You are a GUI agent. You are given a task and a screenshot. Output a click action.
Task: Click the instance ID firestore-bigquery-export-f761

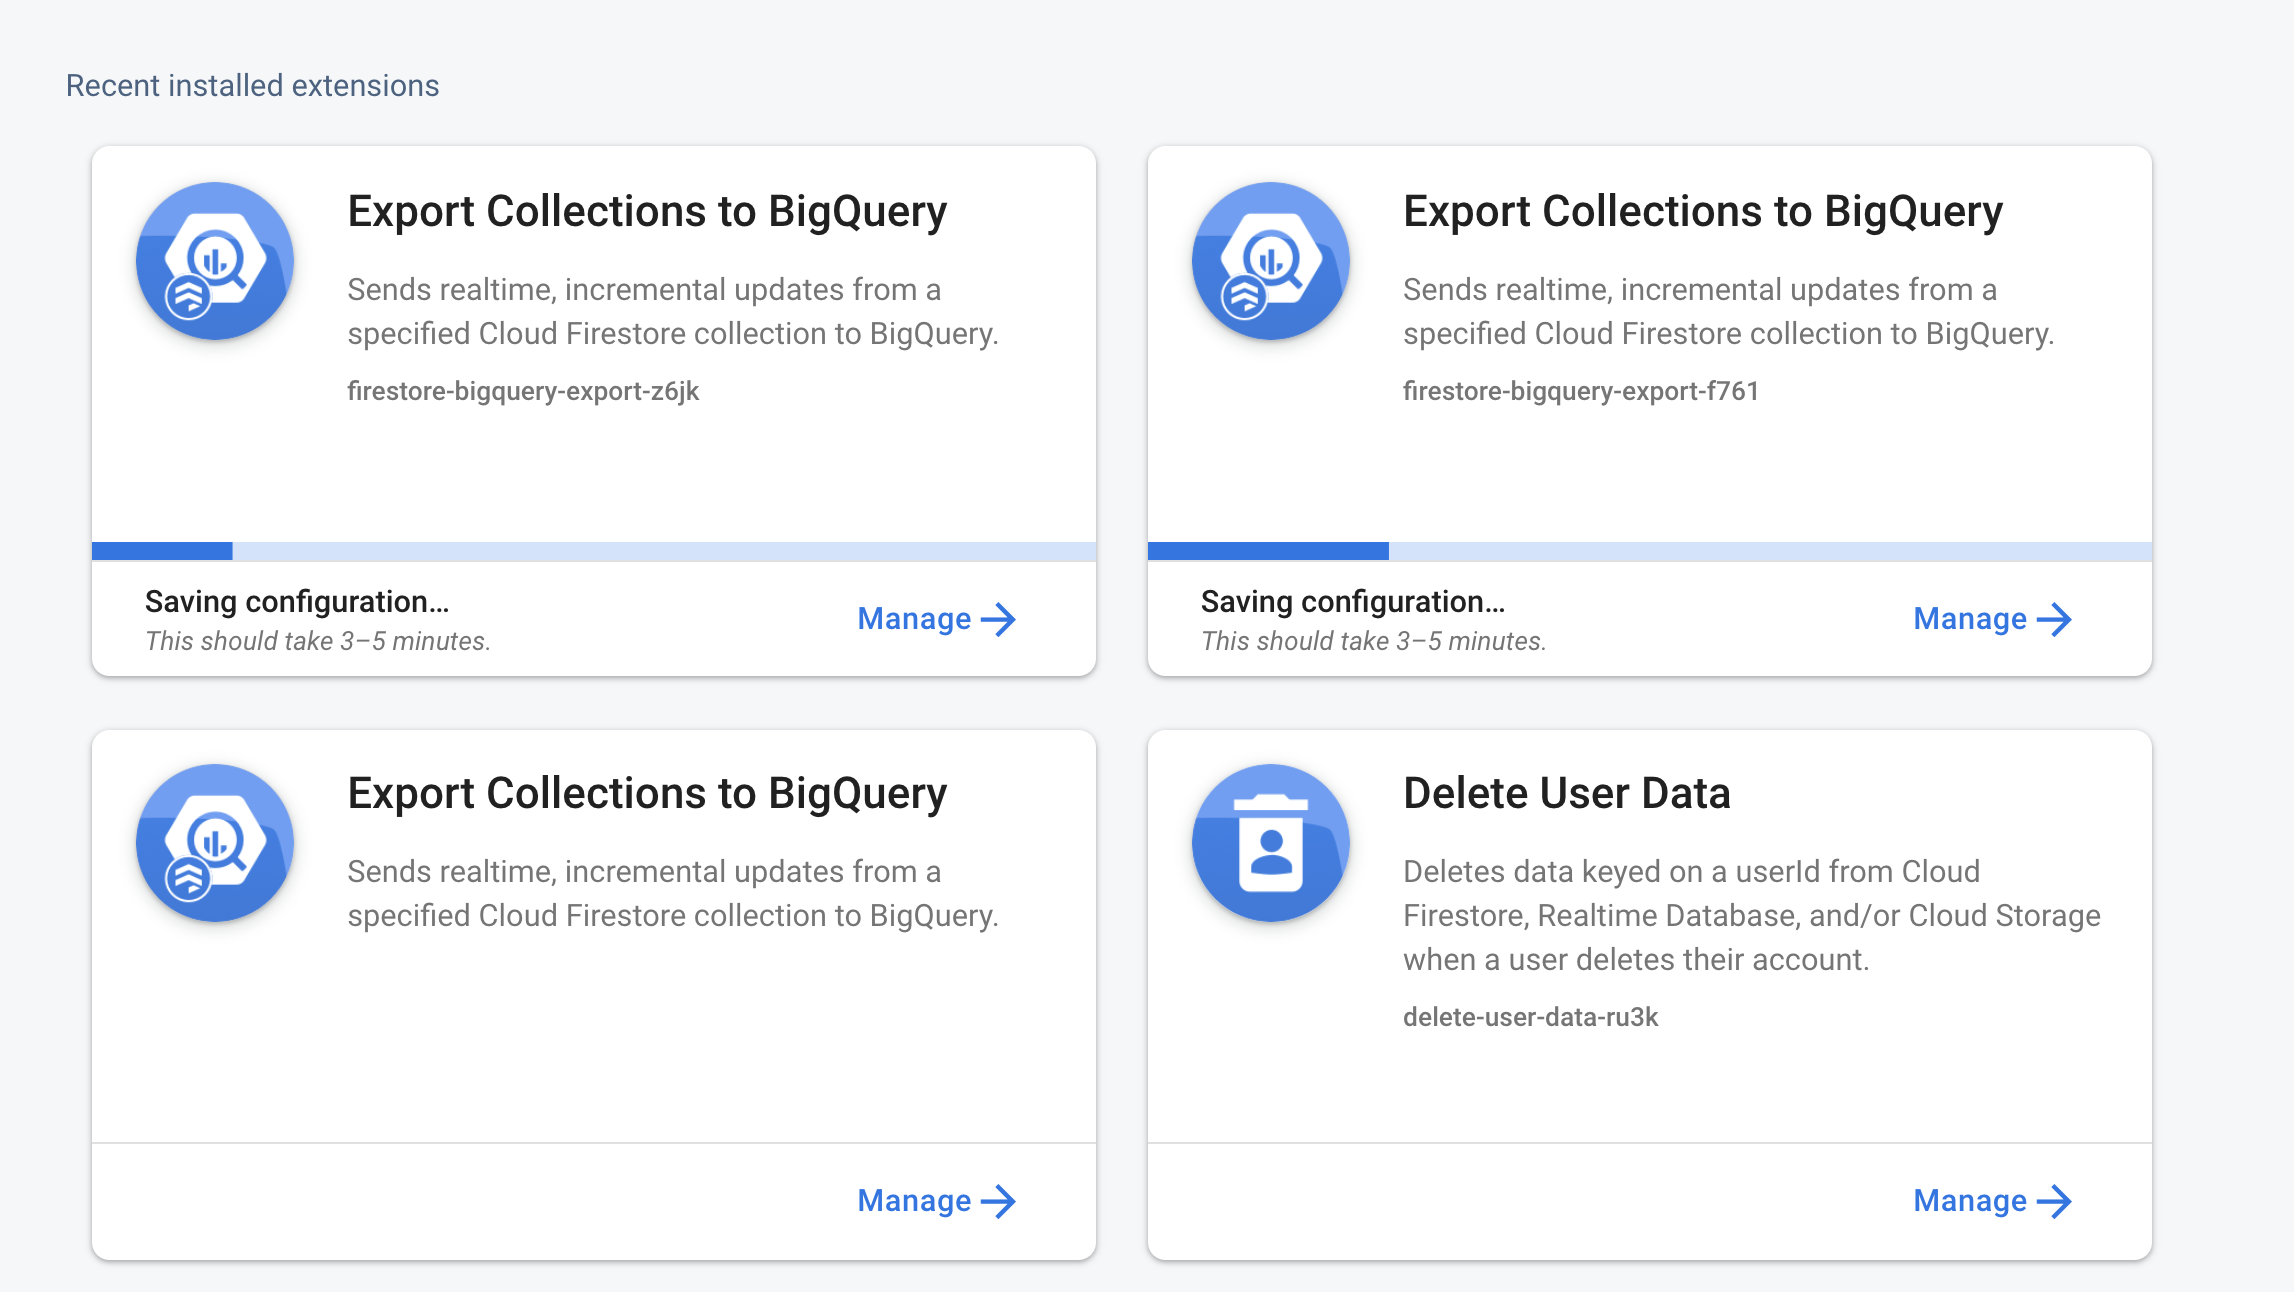tap(1581, 391)
